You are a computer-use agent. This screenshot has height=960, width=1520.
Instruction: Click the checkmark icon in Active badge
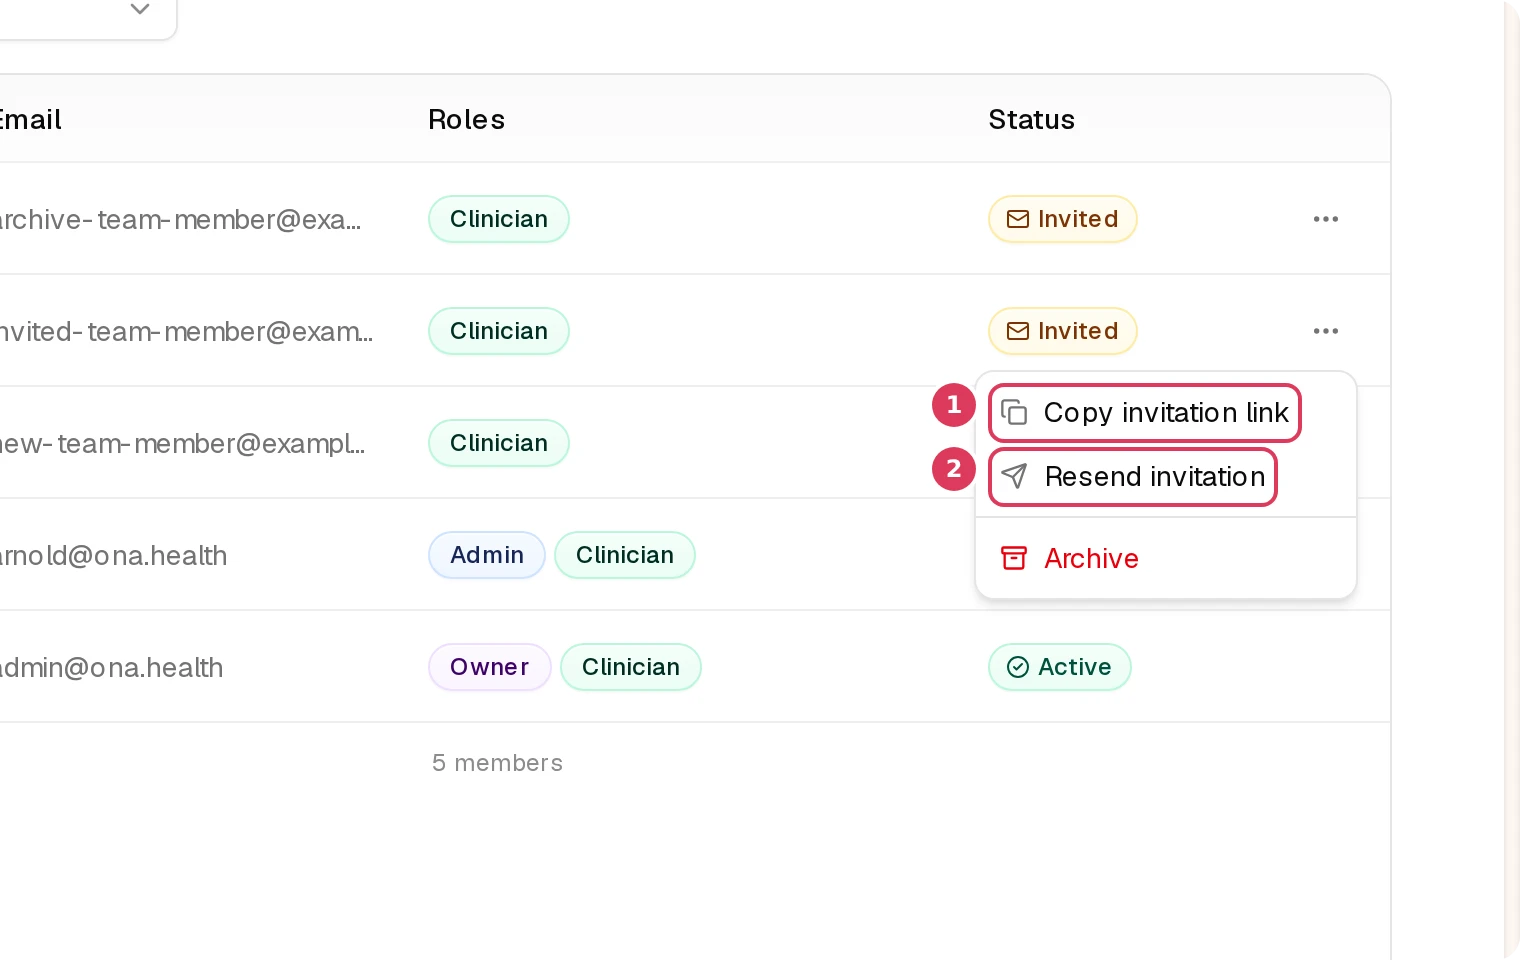tap(1018, 667)
